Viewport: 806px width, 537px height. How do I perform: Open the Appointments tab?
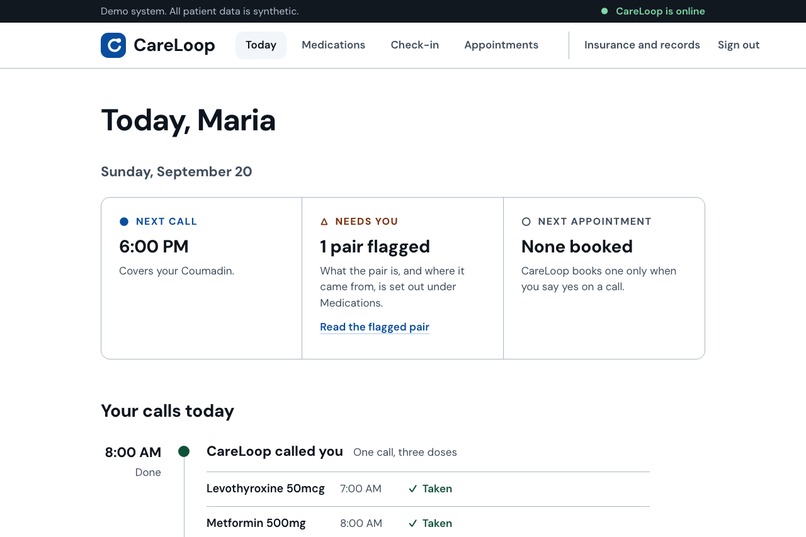tap(501, 45)
